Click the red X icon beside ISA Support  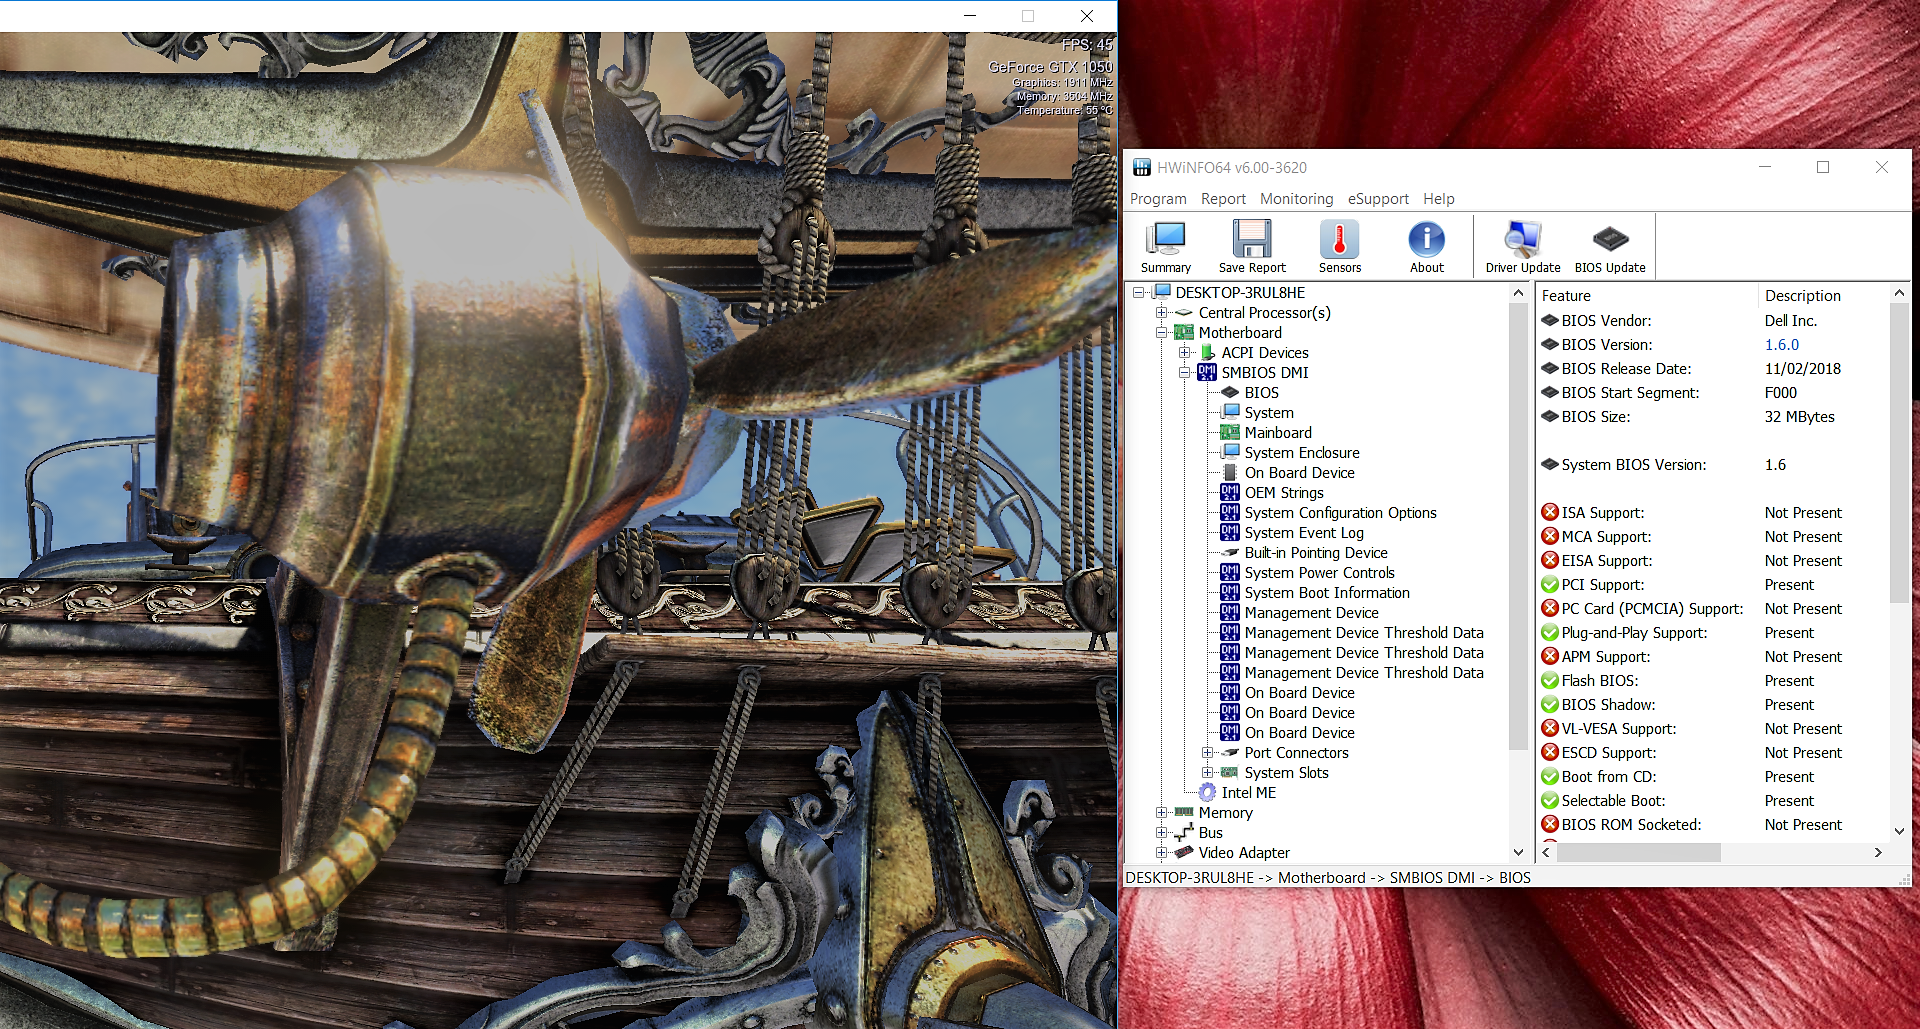(1550, 512)
